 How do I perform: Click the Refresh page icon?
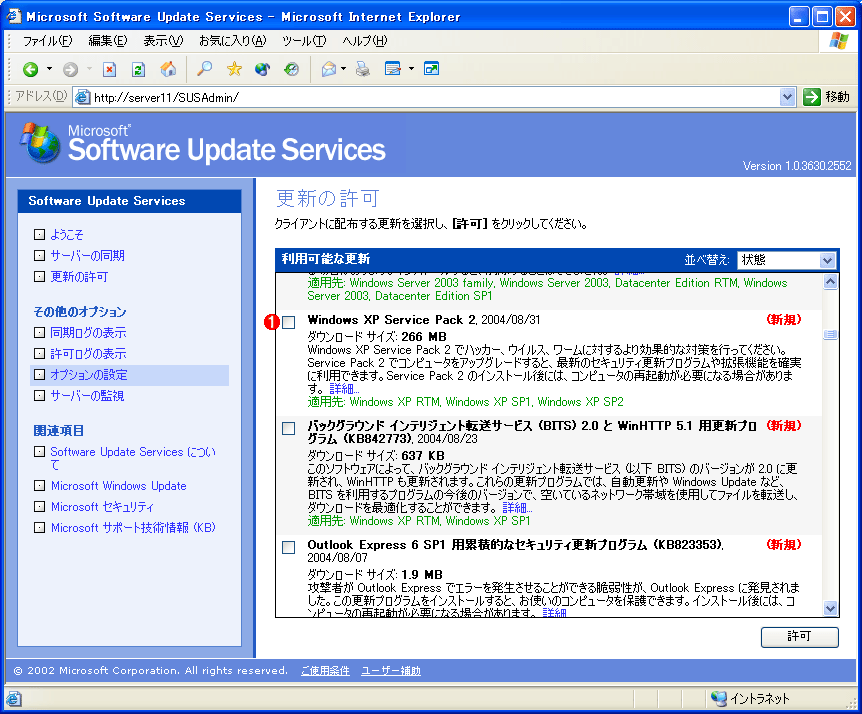click(139, 69)
